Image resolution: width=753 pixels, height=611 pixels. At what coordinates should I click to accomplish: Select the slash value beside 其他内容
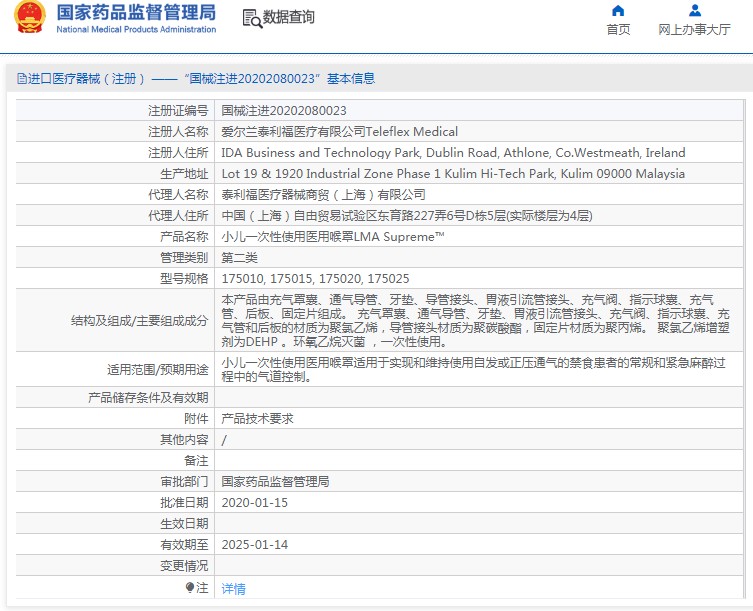point(224,440)
